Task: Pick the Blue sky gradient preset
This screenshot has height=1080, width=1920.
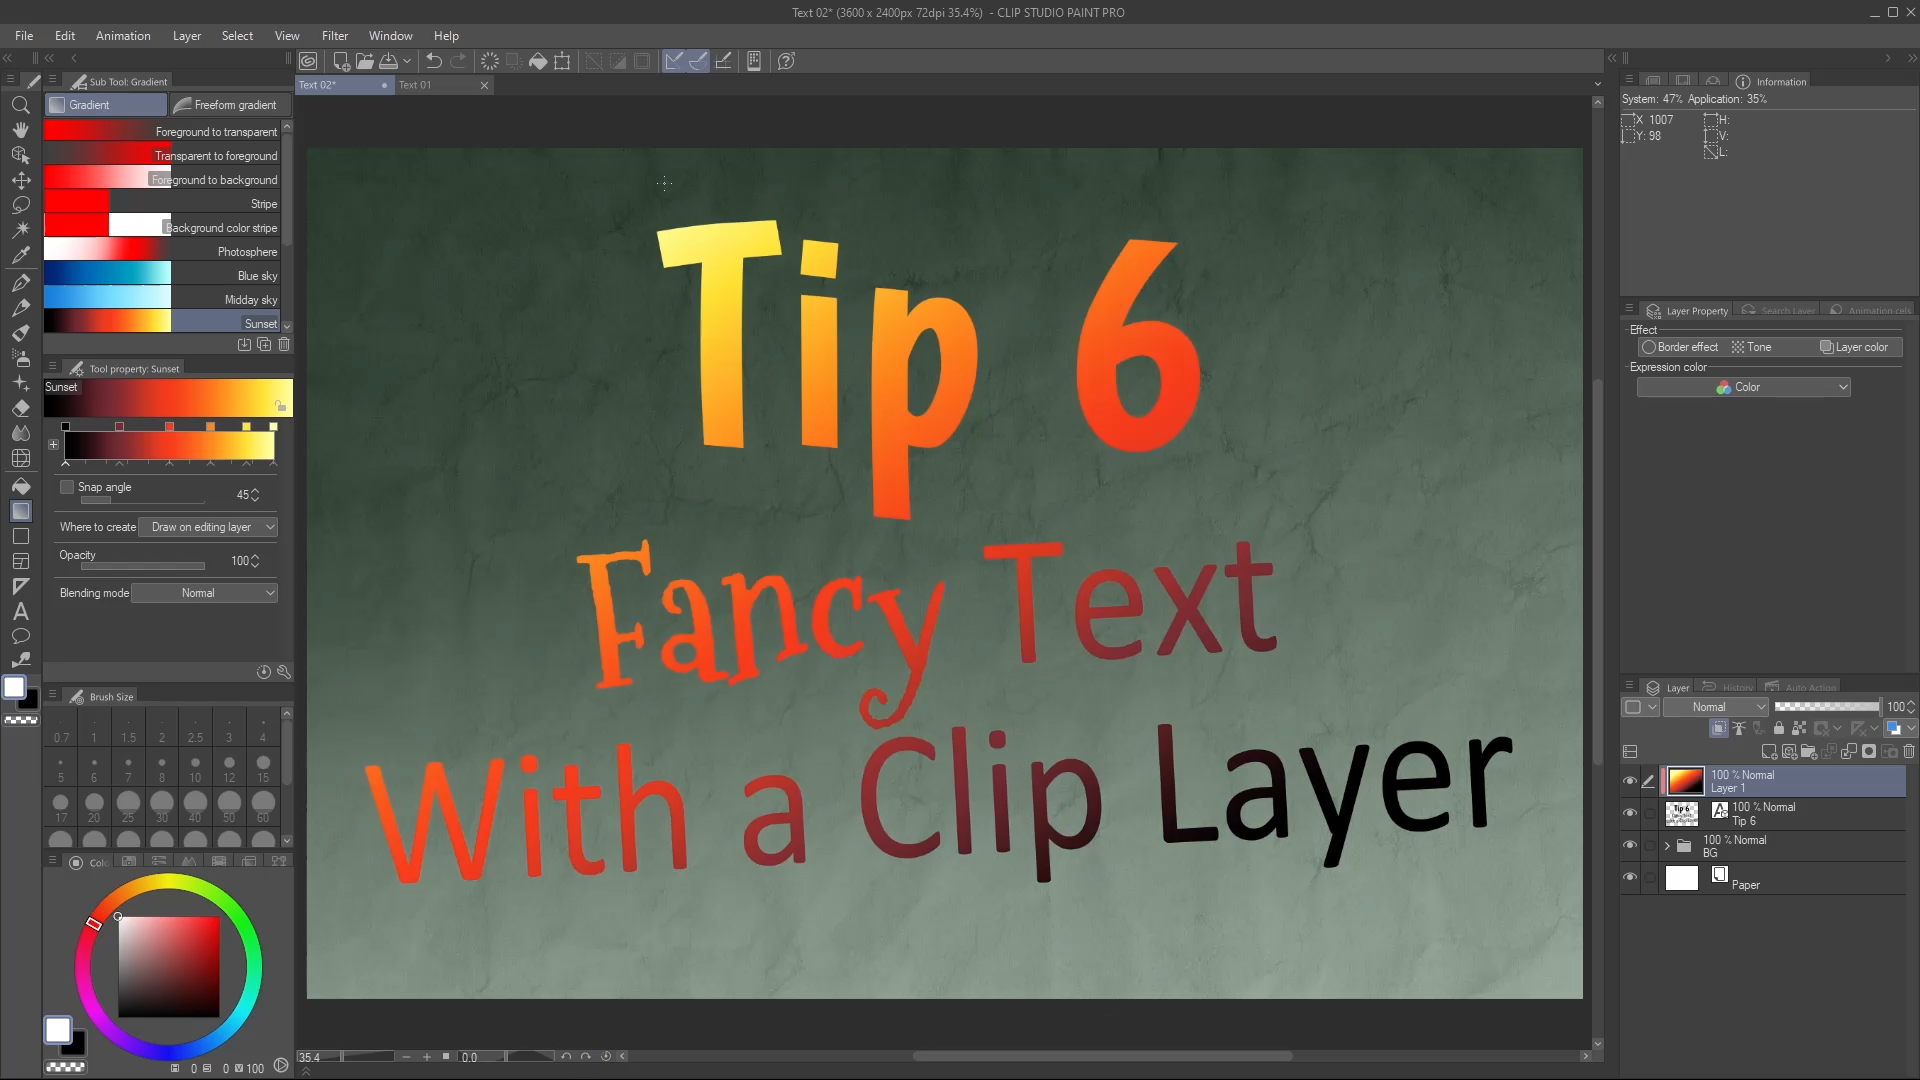Action: [x=165, y=275]
